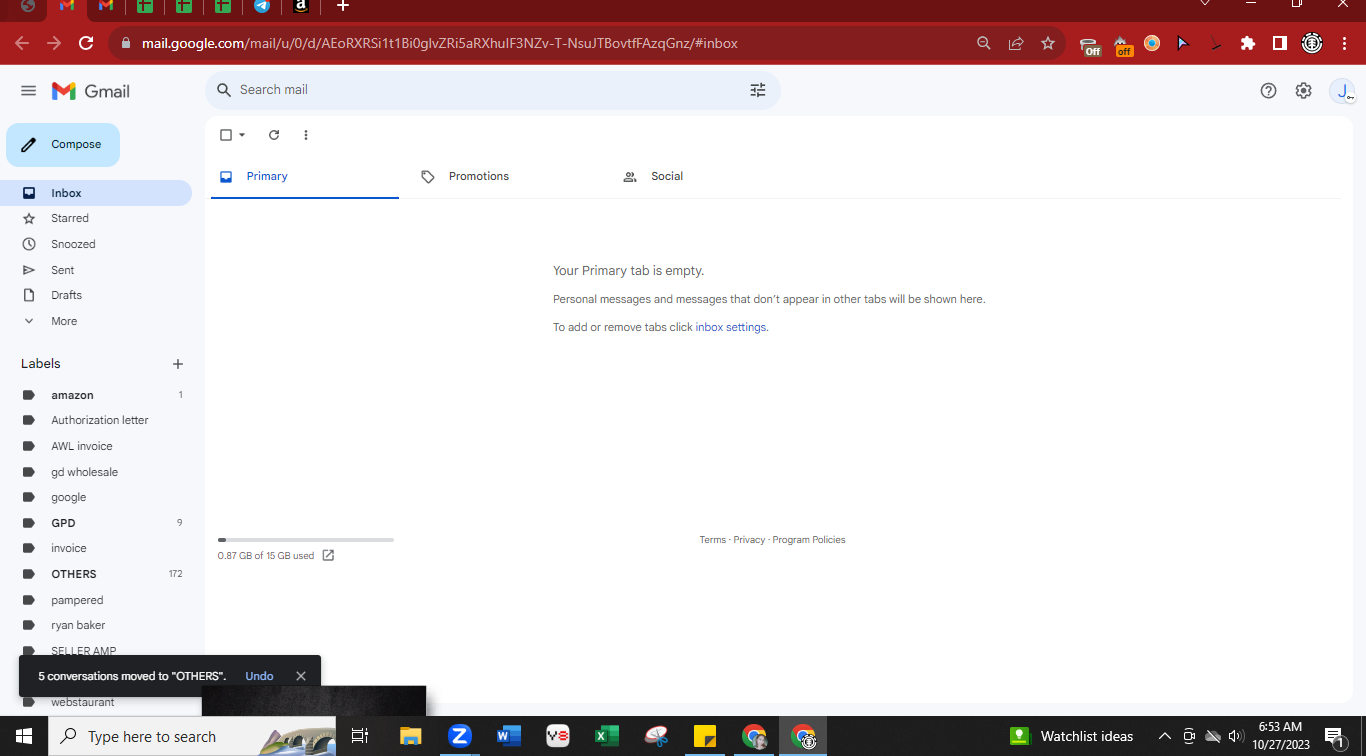
Task: Click the inbox settings link
Action: pos(731,327)
